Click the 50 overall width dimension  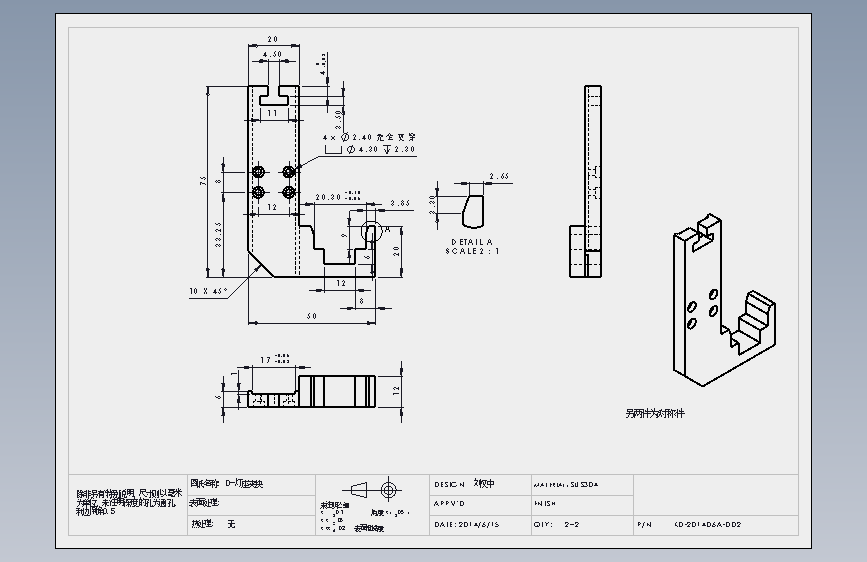[x=311, y=316]
